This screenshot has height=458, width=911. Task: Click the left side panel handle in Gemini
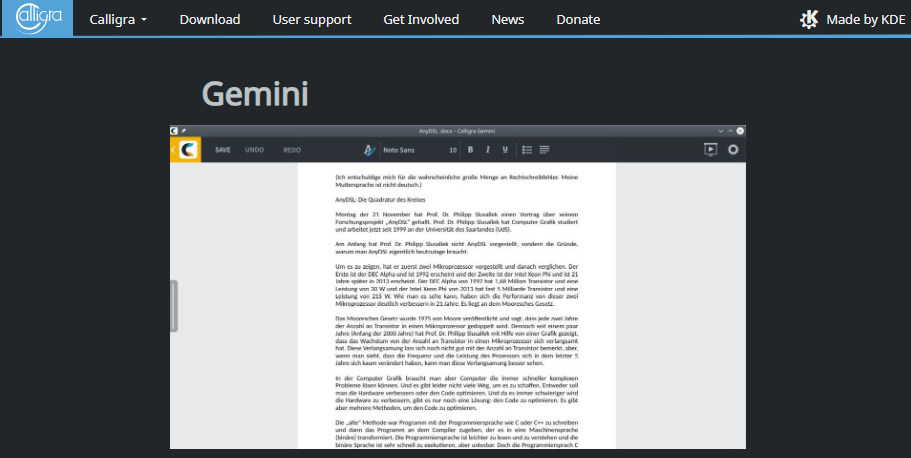pyautogui.click(x=174, y=306)
